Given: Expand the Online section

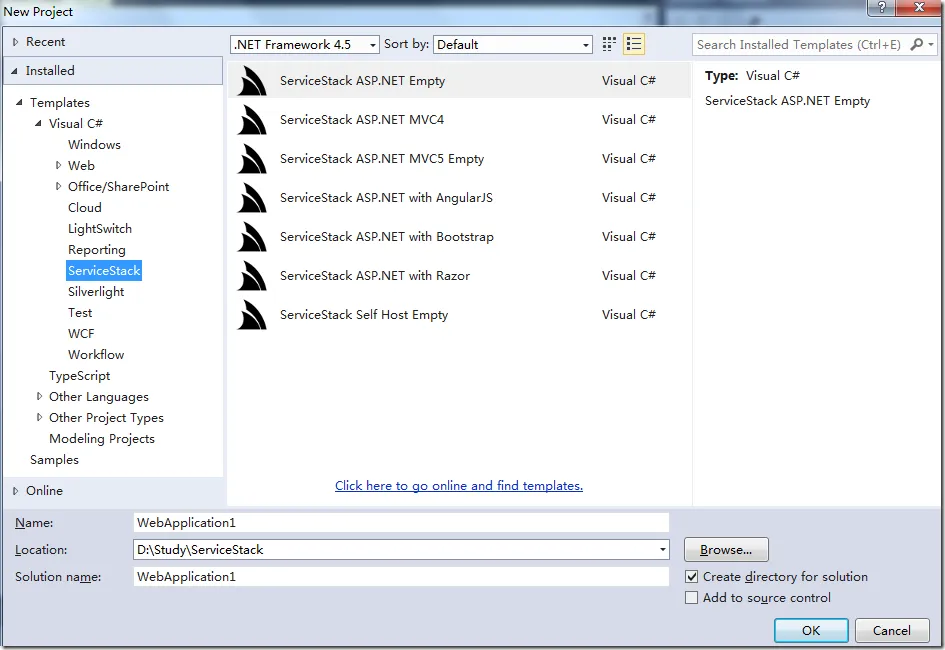Looking at the screenshot, I should (x=16, y=491).
